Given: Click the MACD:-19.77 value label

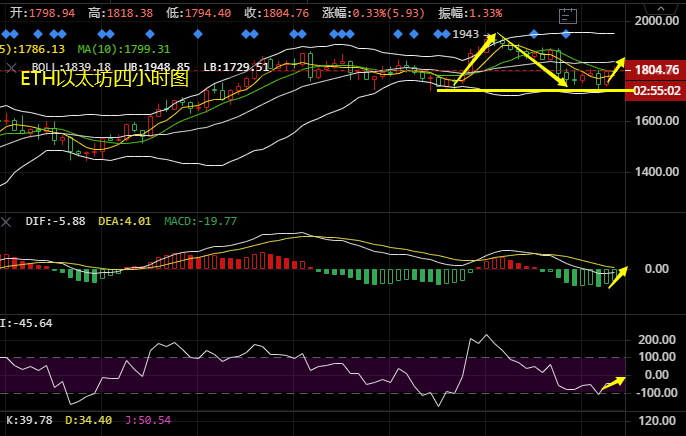Looking at the screenshot, I should click(x=200, y=221).
